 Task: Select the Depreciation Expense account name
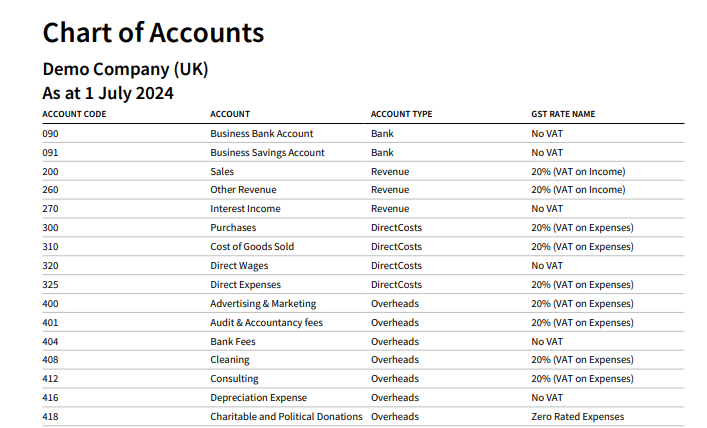(258, 398)
